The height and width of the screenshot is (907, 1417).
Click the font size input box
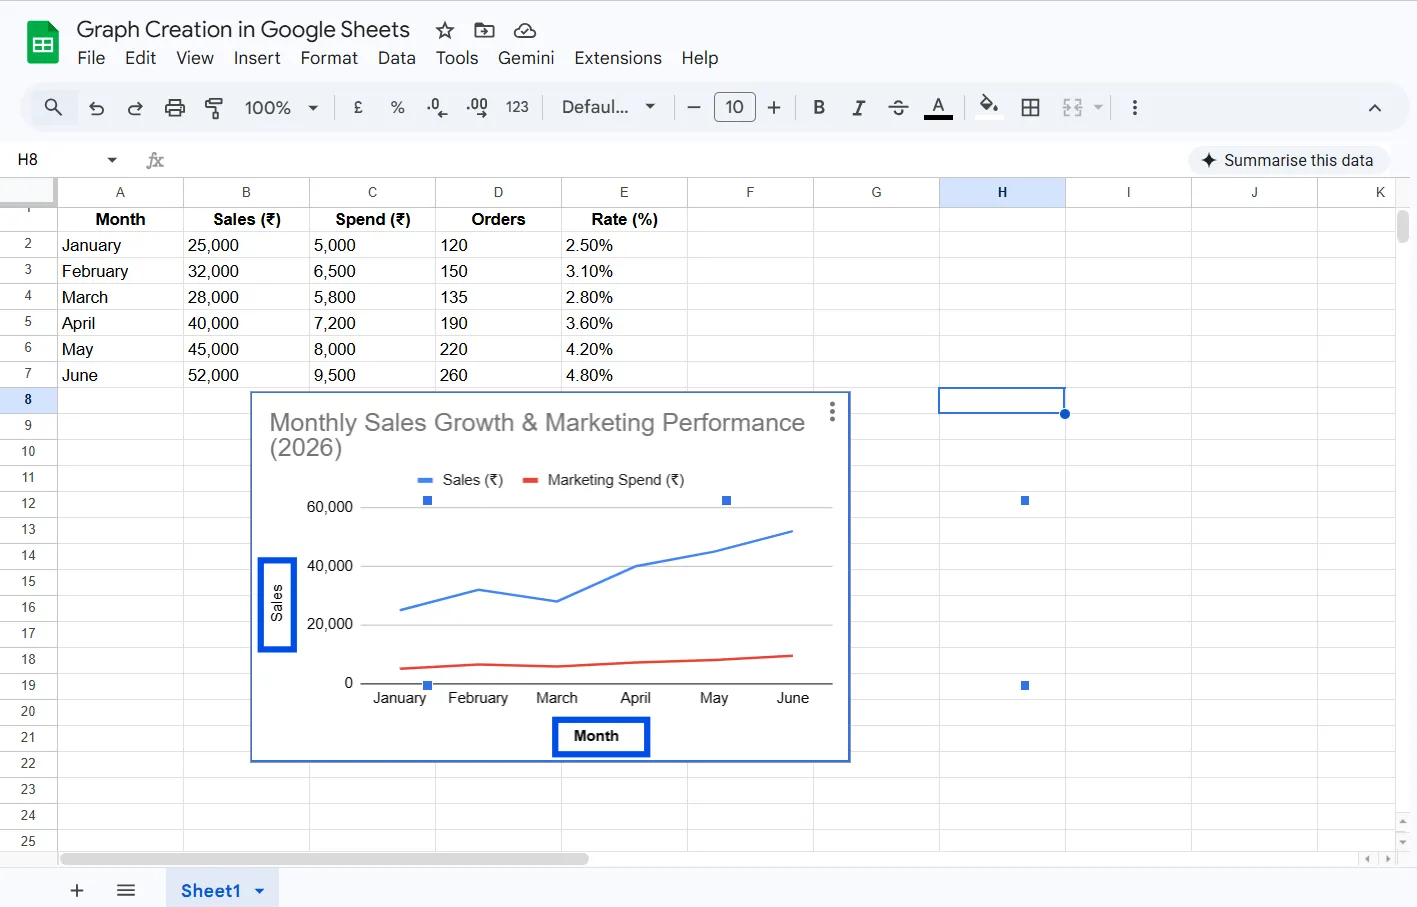734,108
